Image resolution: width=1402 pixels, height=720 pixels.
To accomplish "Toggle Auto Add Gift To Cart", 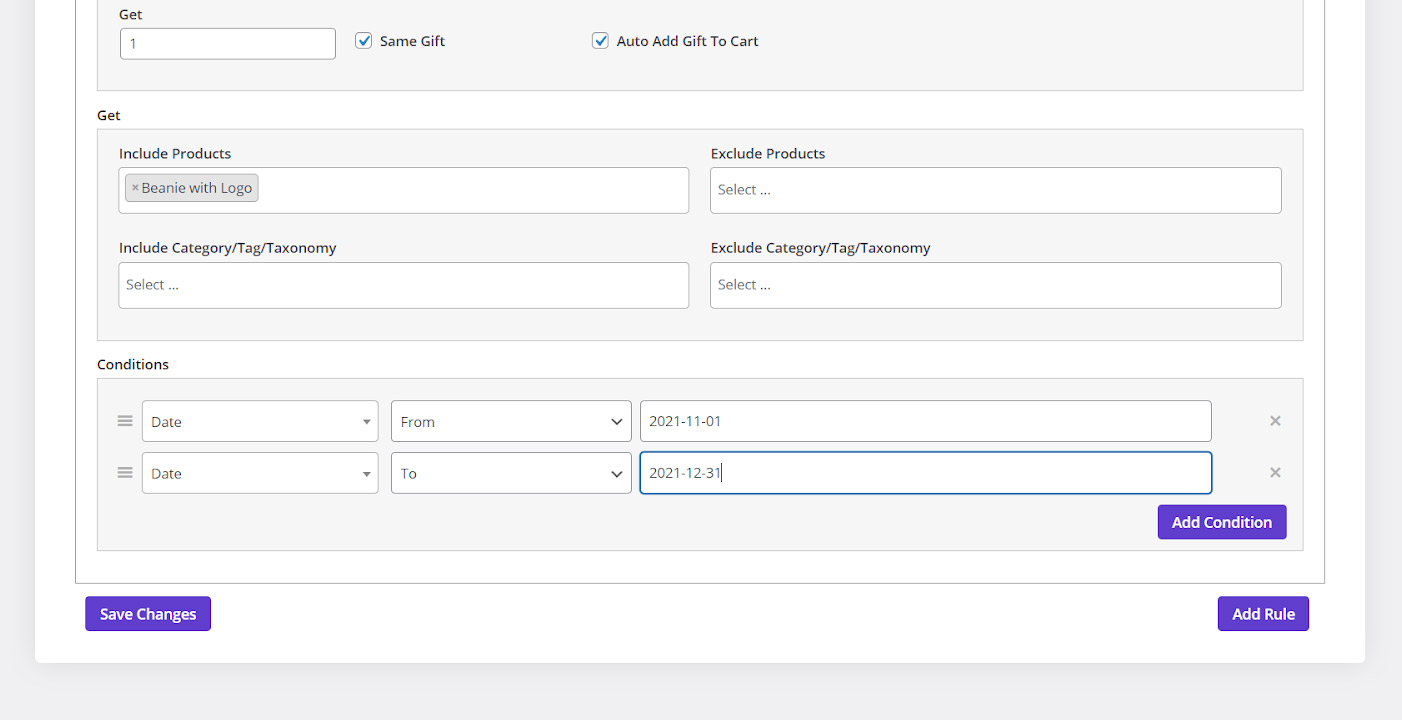I will click(600, 41).
